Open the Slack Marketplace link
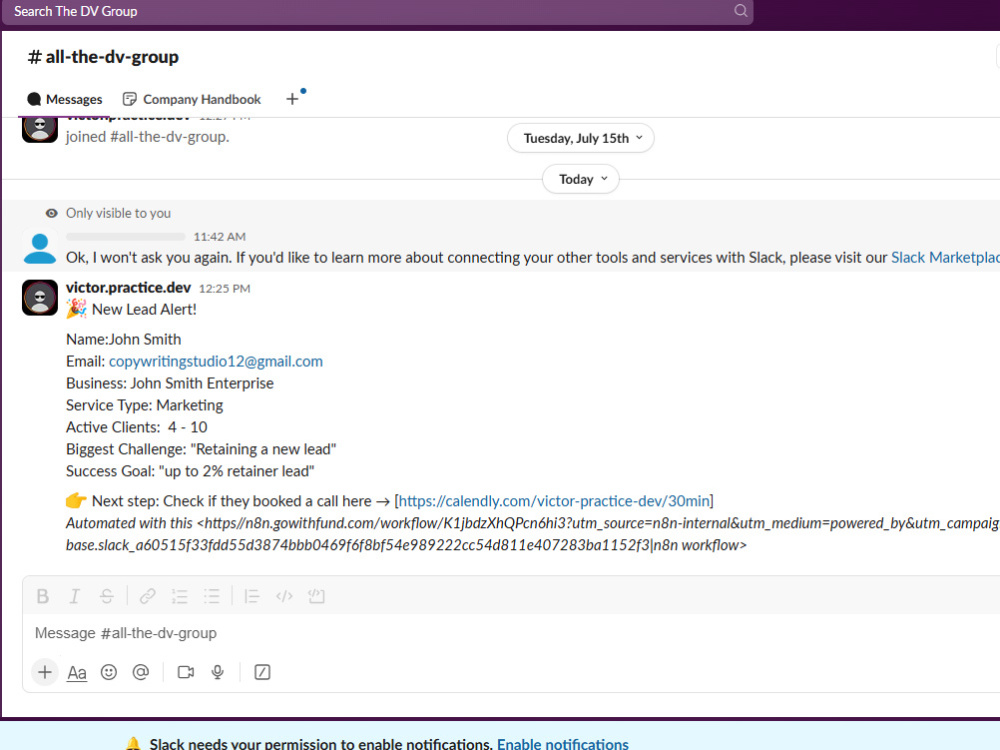The image size is (1000, 750). pos(945,258)
